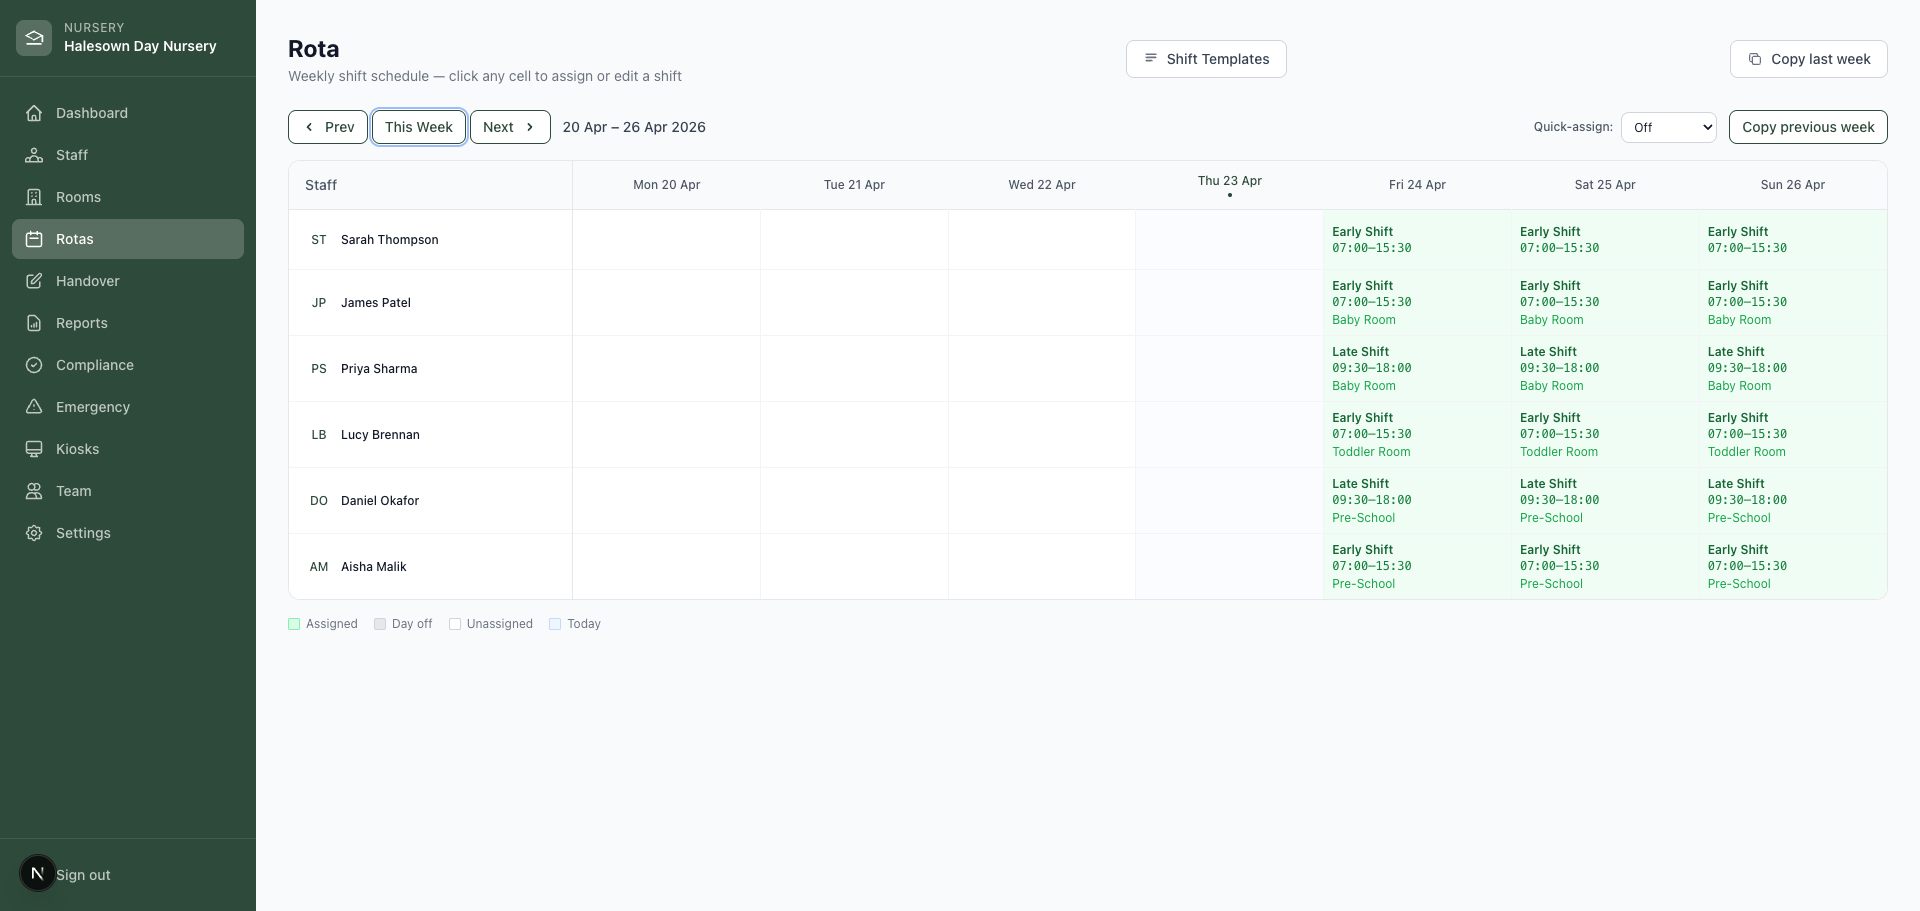Click the Settings gear icon
Screen dimensions: 1920x911
[34, 533]
